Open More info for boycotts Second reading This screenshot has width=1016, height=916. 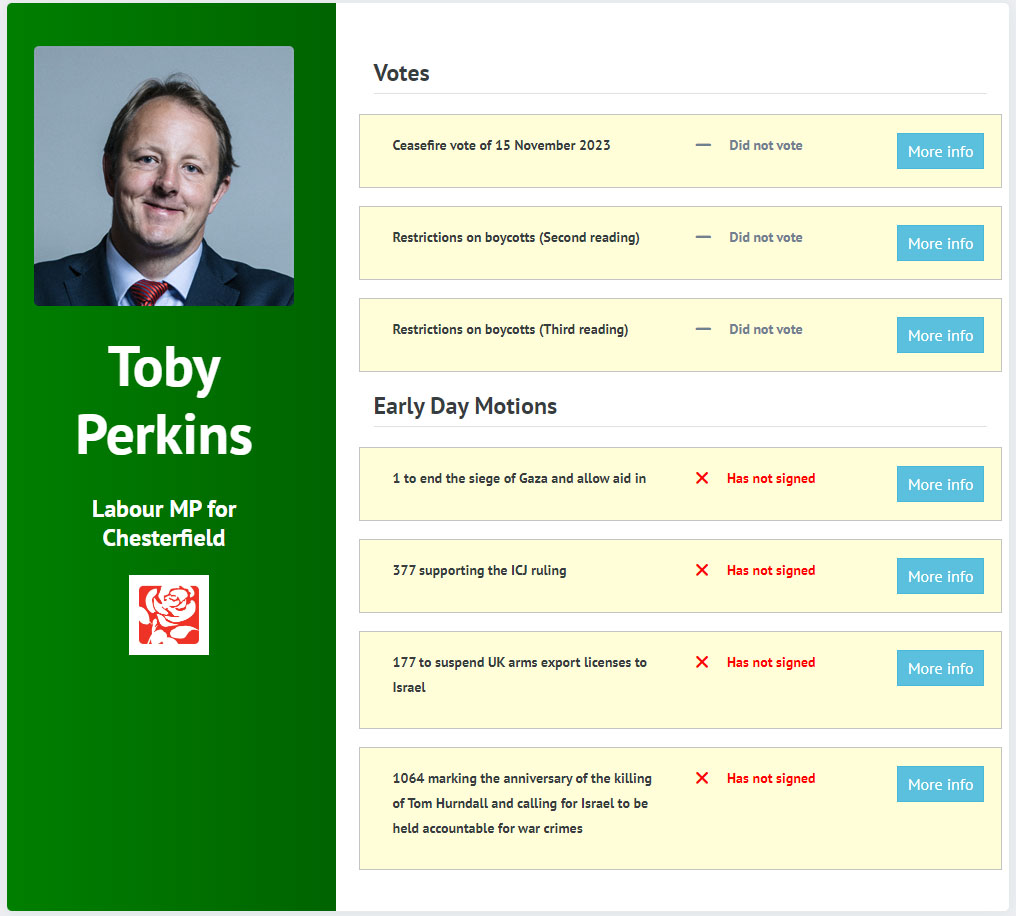pyautogui.click(x=940, y=243)
